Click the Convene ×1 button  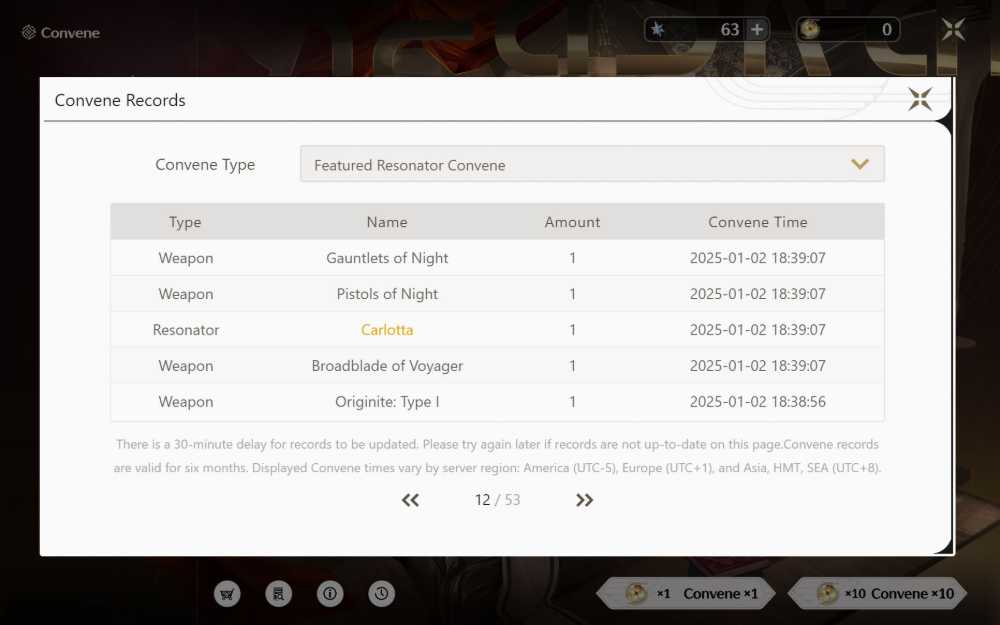[686, 594]
